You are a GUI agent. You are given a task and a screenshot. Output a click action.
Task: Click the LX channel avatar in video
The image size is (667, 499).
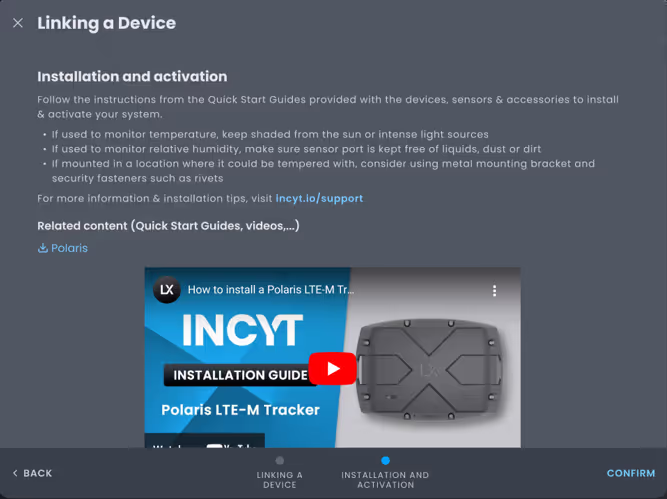167,290
